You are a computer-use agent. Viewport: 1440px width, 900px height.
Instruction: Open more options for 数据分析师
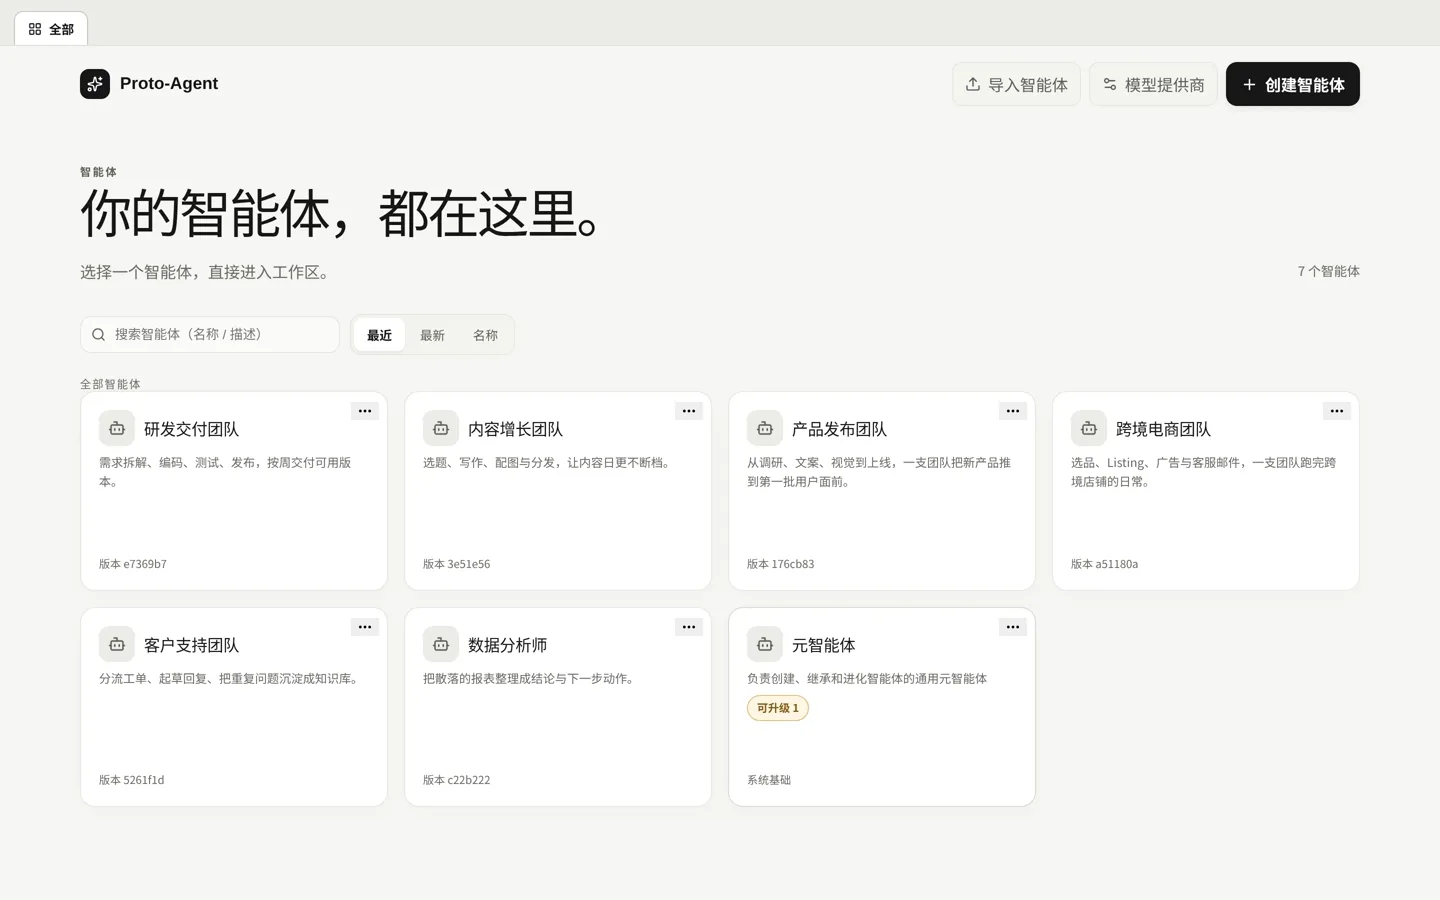[x=689, y=627]
